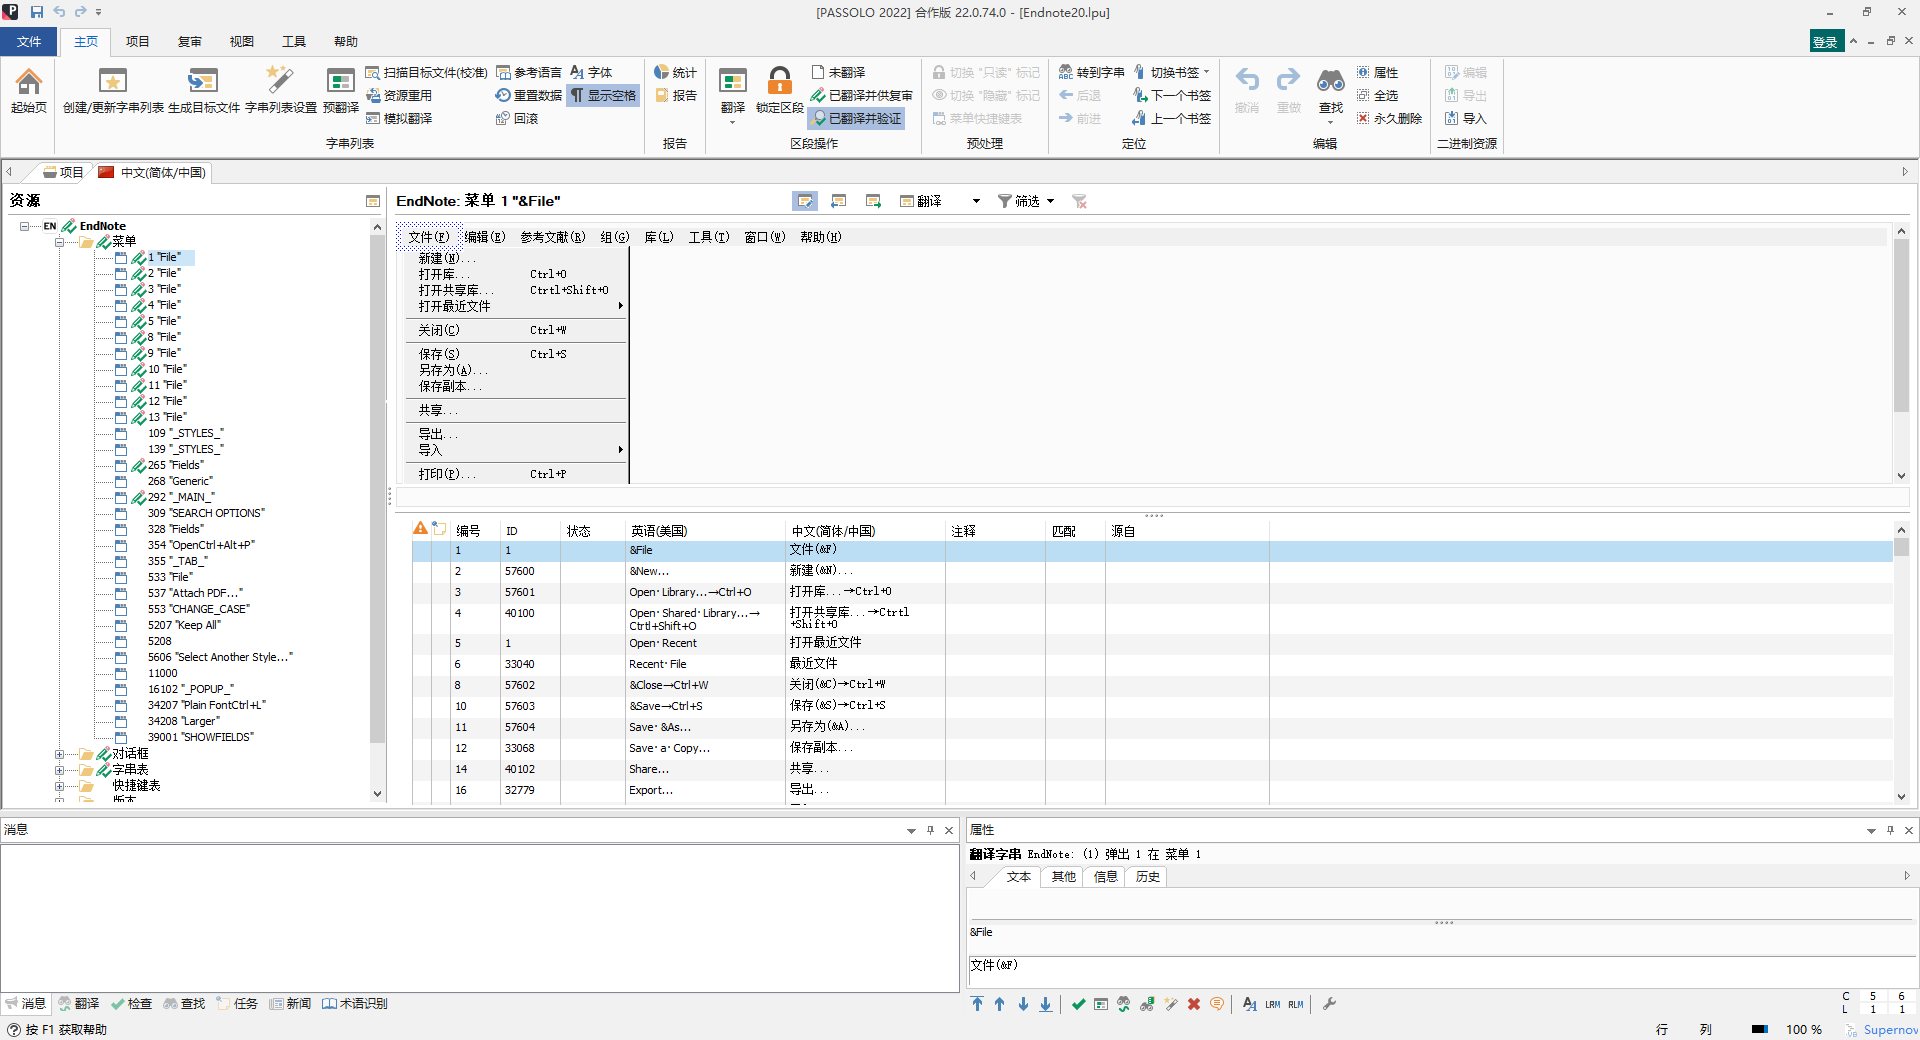This screenshot has height=1040, width=1920.
Task: Click the go-to-first-string arrow in properties toolbar
Action: point(977,1004)
